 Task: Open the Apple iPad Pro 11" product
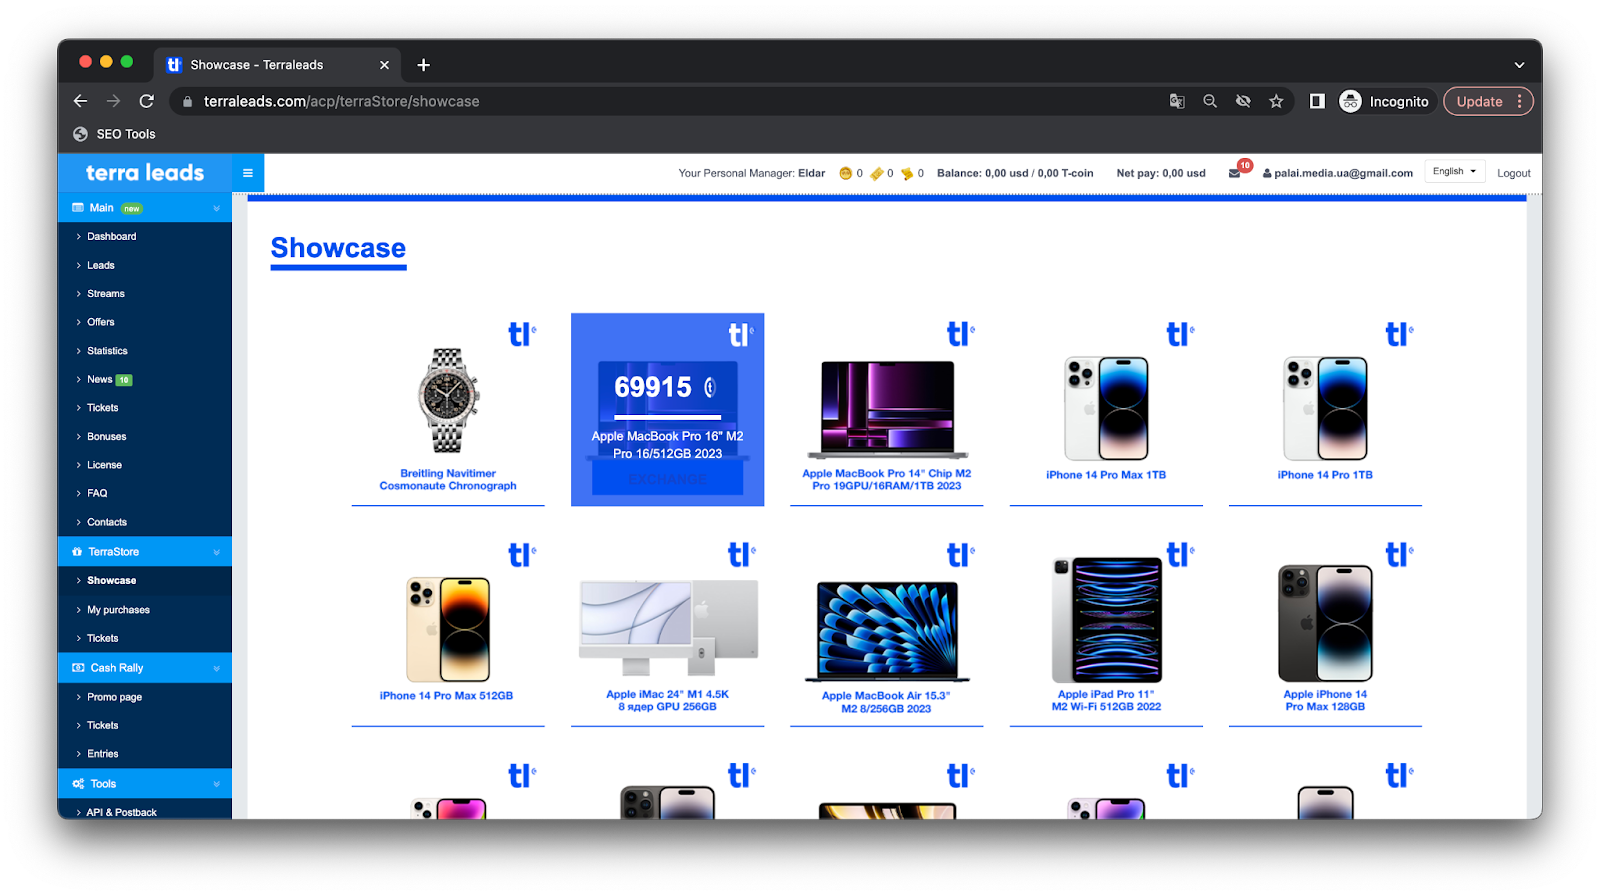(x=1106, y=630)
